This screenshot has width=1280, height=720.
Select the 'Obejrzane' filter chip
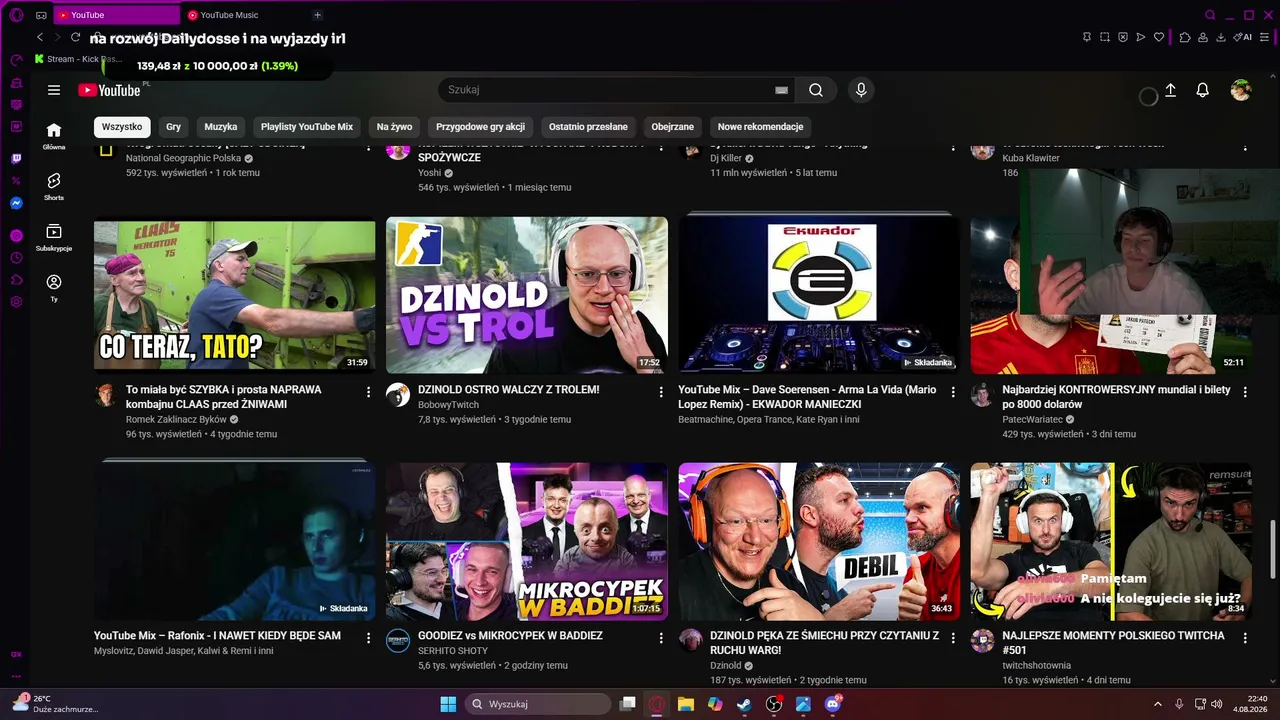(x=673, y=127)
